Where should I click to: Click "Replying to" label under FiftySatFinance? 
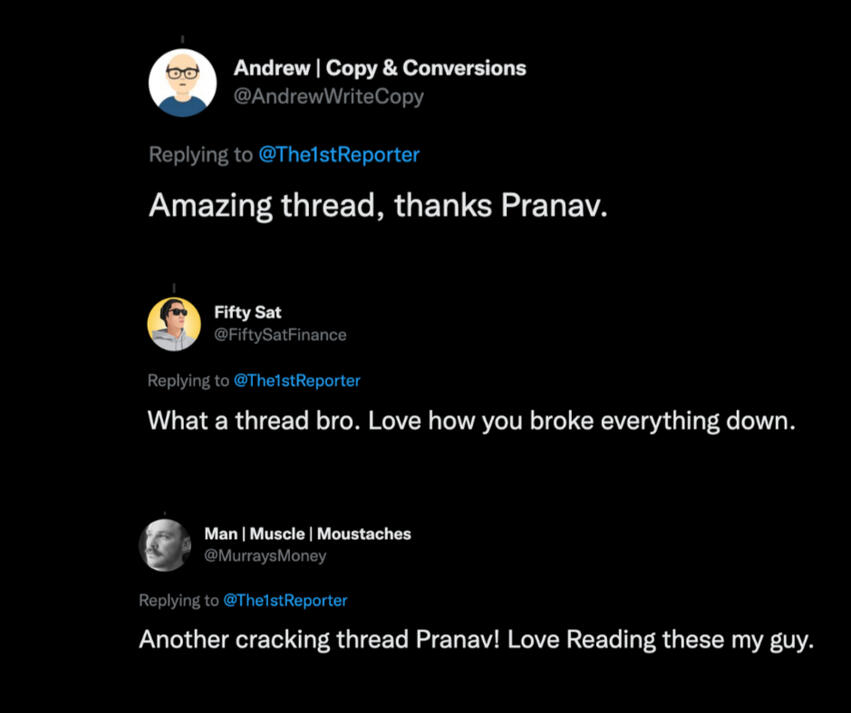[x=188, y=381]
